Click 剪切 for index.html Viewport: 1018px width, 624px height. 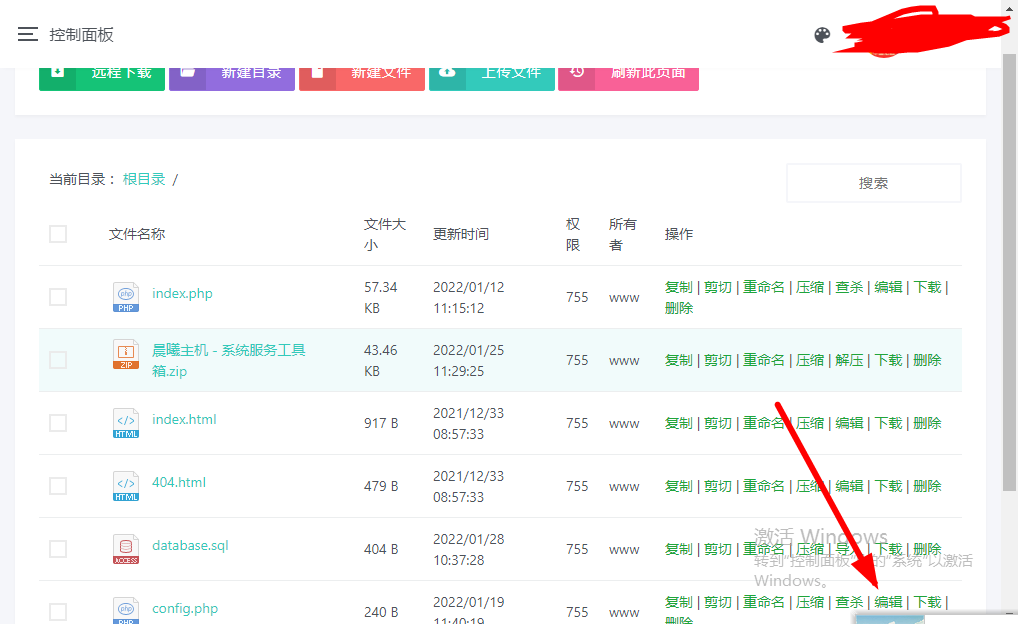click(718, 423)
